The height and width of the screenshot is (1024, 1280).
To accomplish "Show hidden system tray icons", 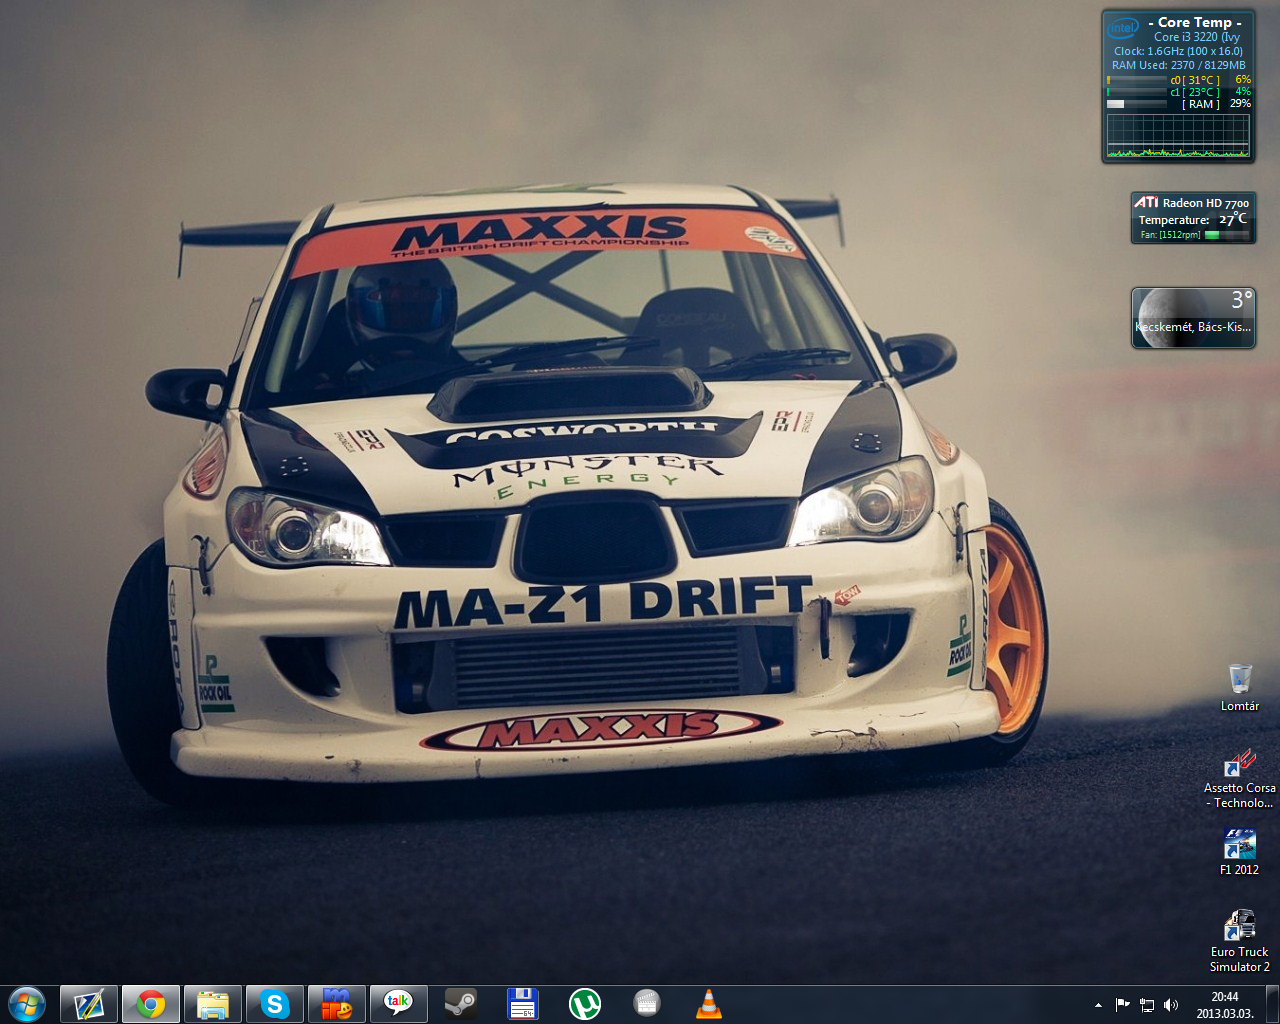I will coord(1098,1005).
